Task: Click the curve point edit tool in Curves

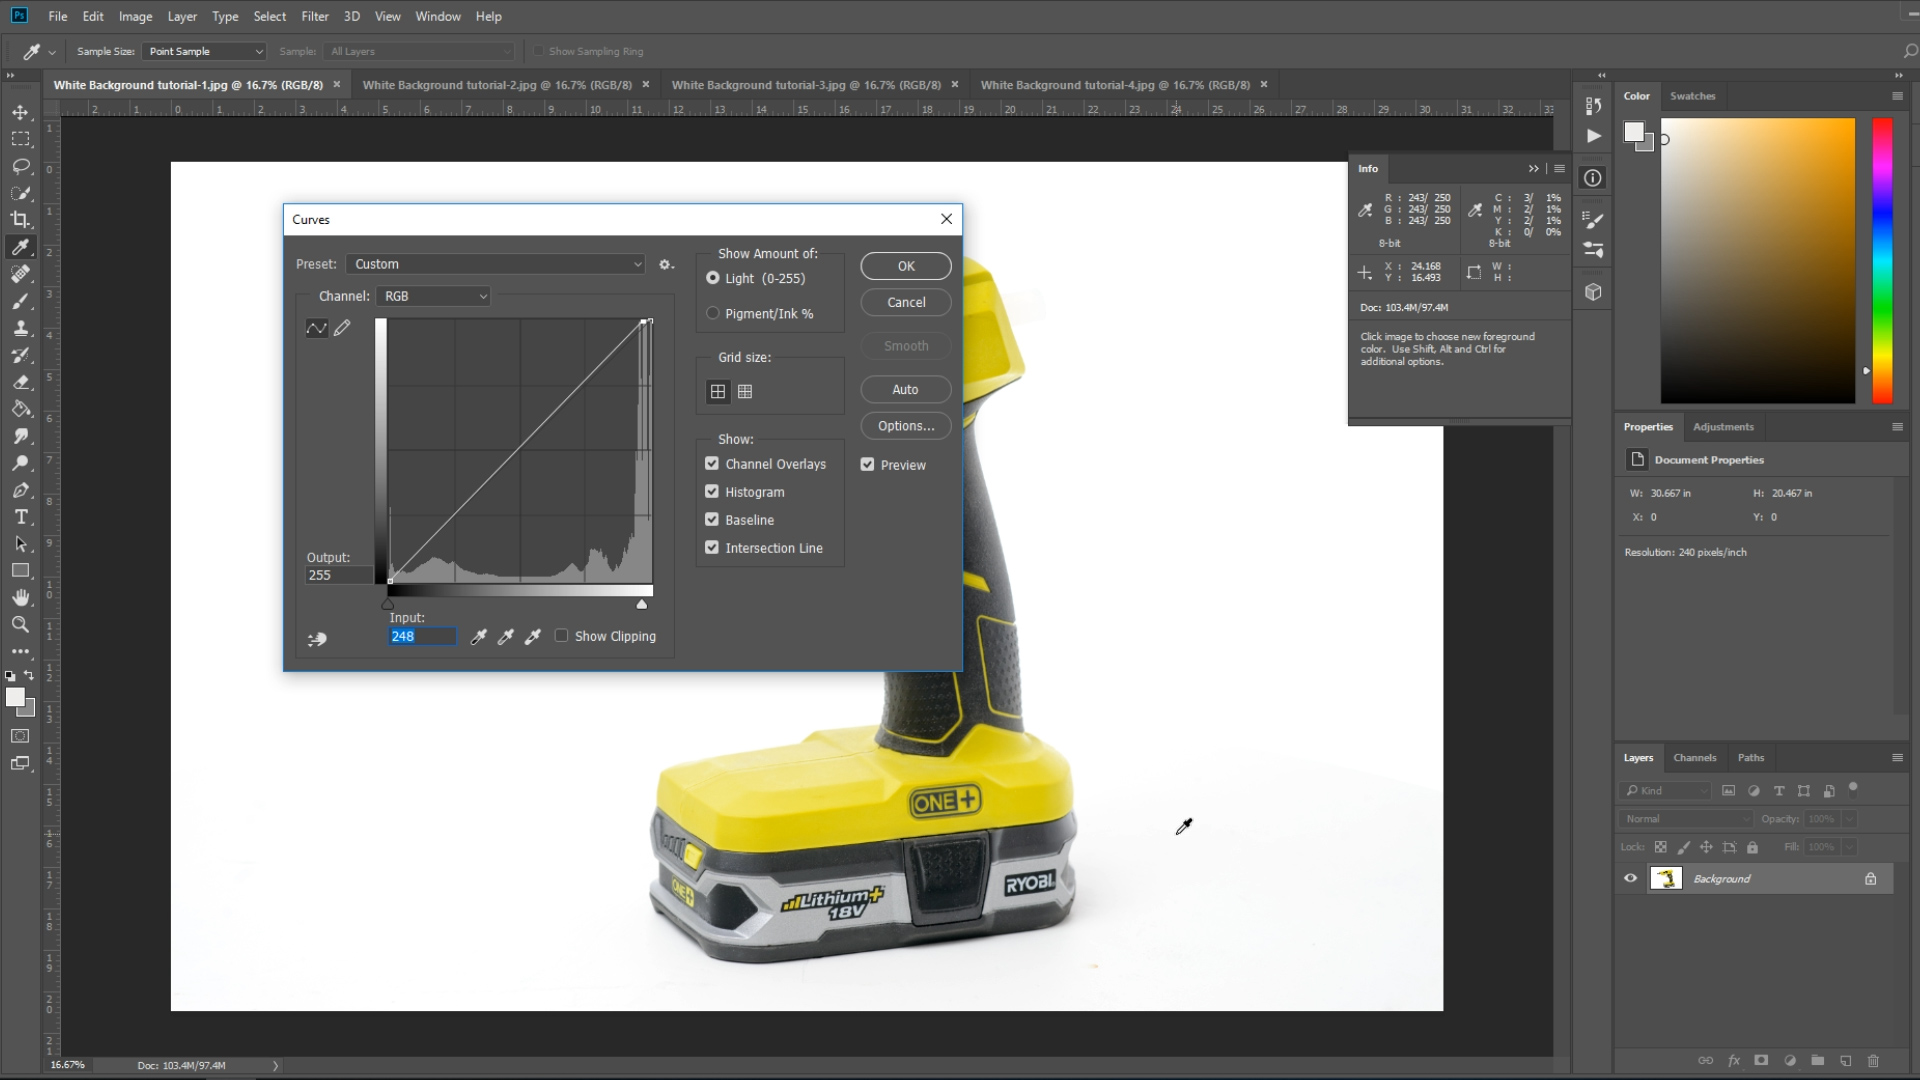Action: [316, 328]
